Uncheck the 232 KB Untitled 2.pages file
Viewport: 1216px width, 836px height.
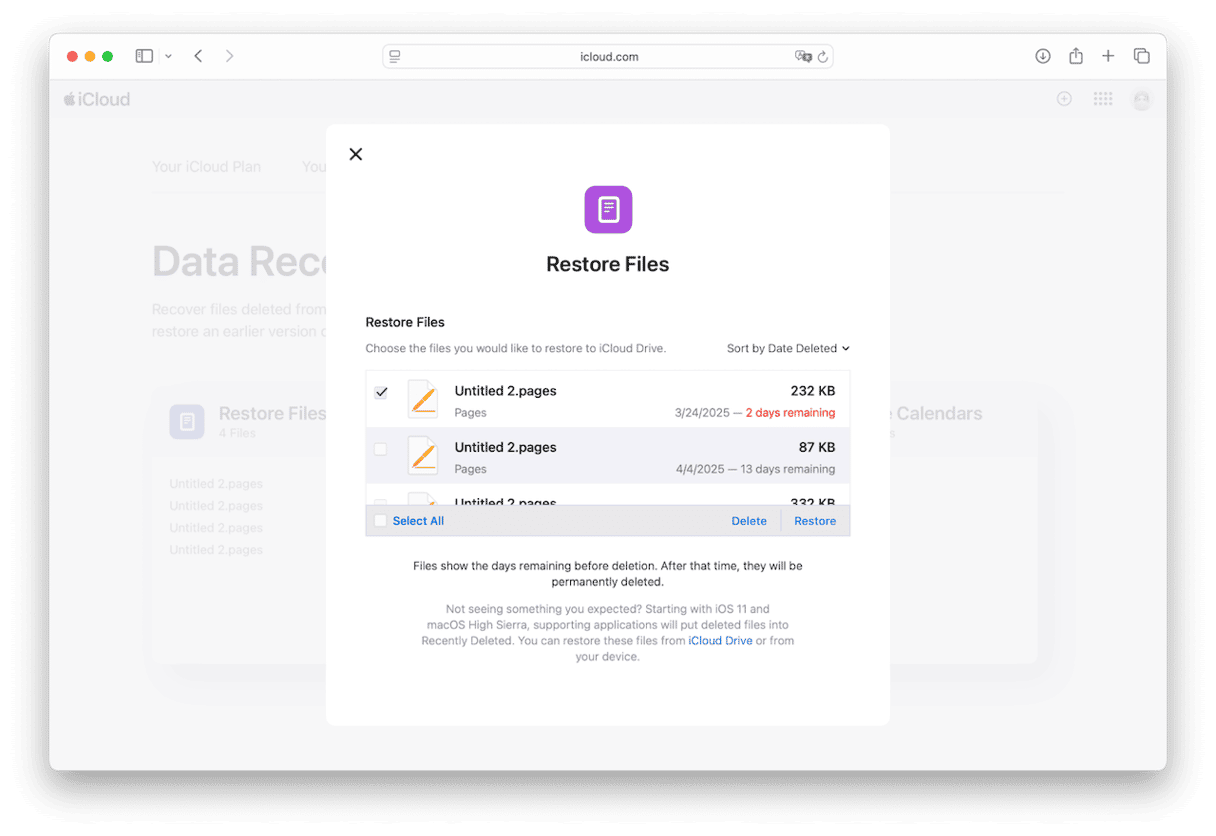tap(381, 393)
